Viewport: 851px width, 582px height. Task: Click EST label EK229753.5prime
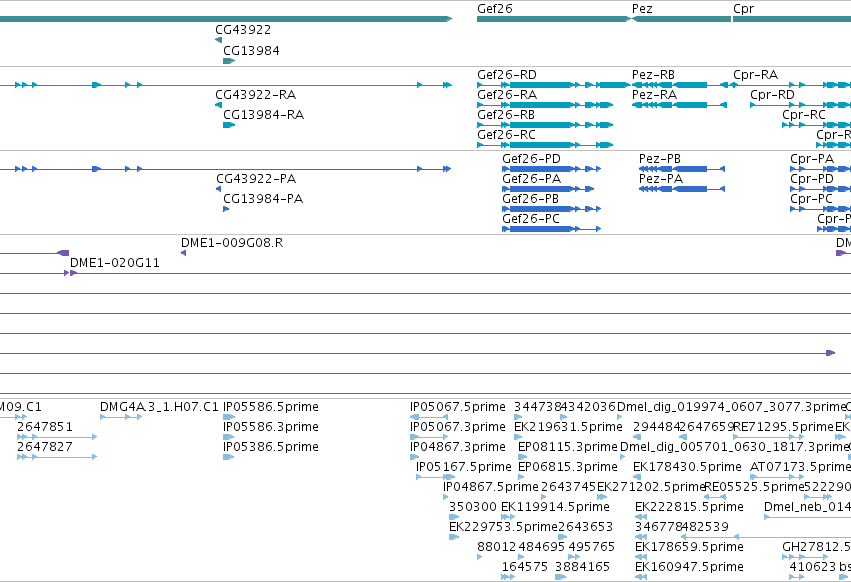point(503,527)
